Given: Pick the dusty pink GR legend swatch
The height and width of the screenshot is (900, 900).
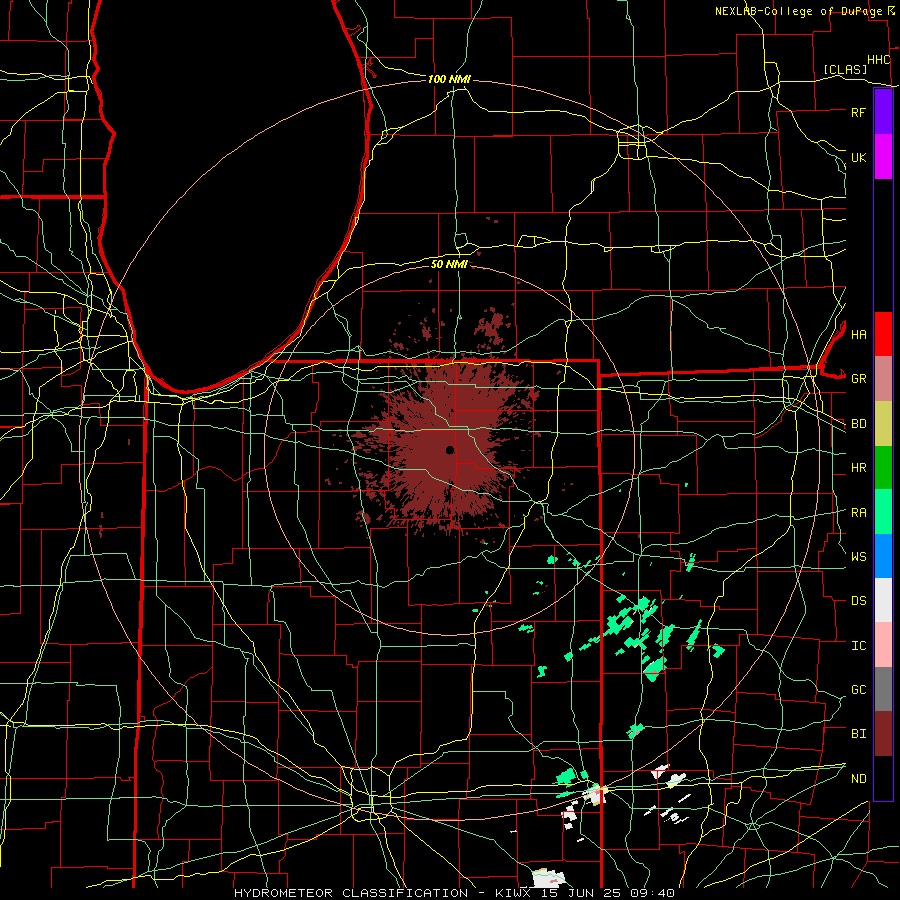Looking at the screenshot, I should tap(883, 379).
